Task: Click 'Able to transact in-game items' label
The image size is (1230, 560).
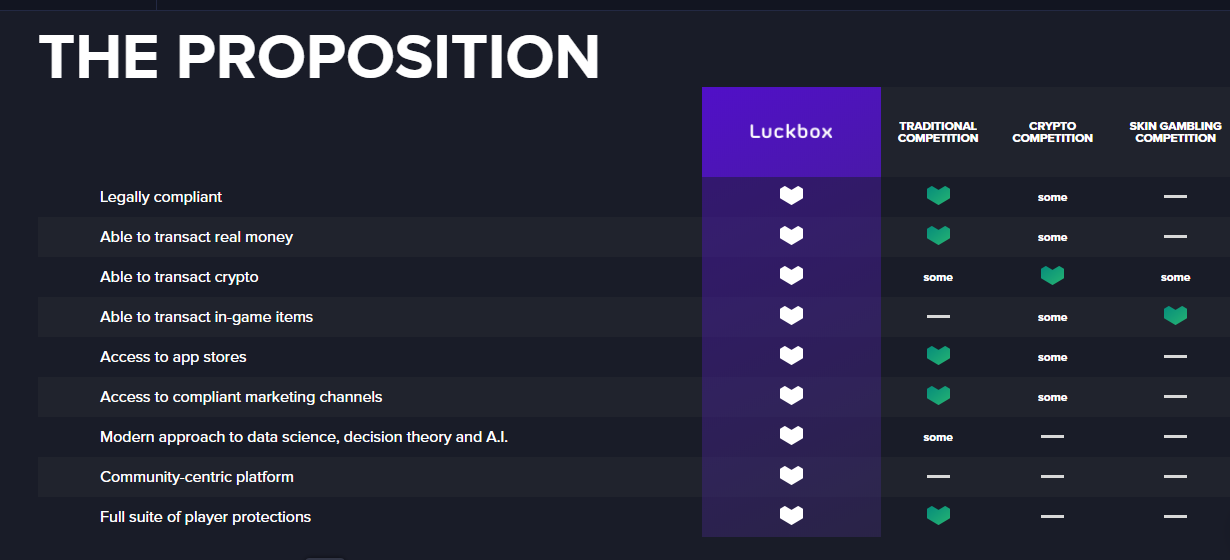Action: point(206,317)
